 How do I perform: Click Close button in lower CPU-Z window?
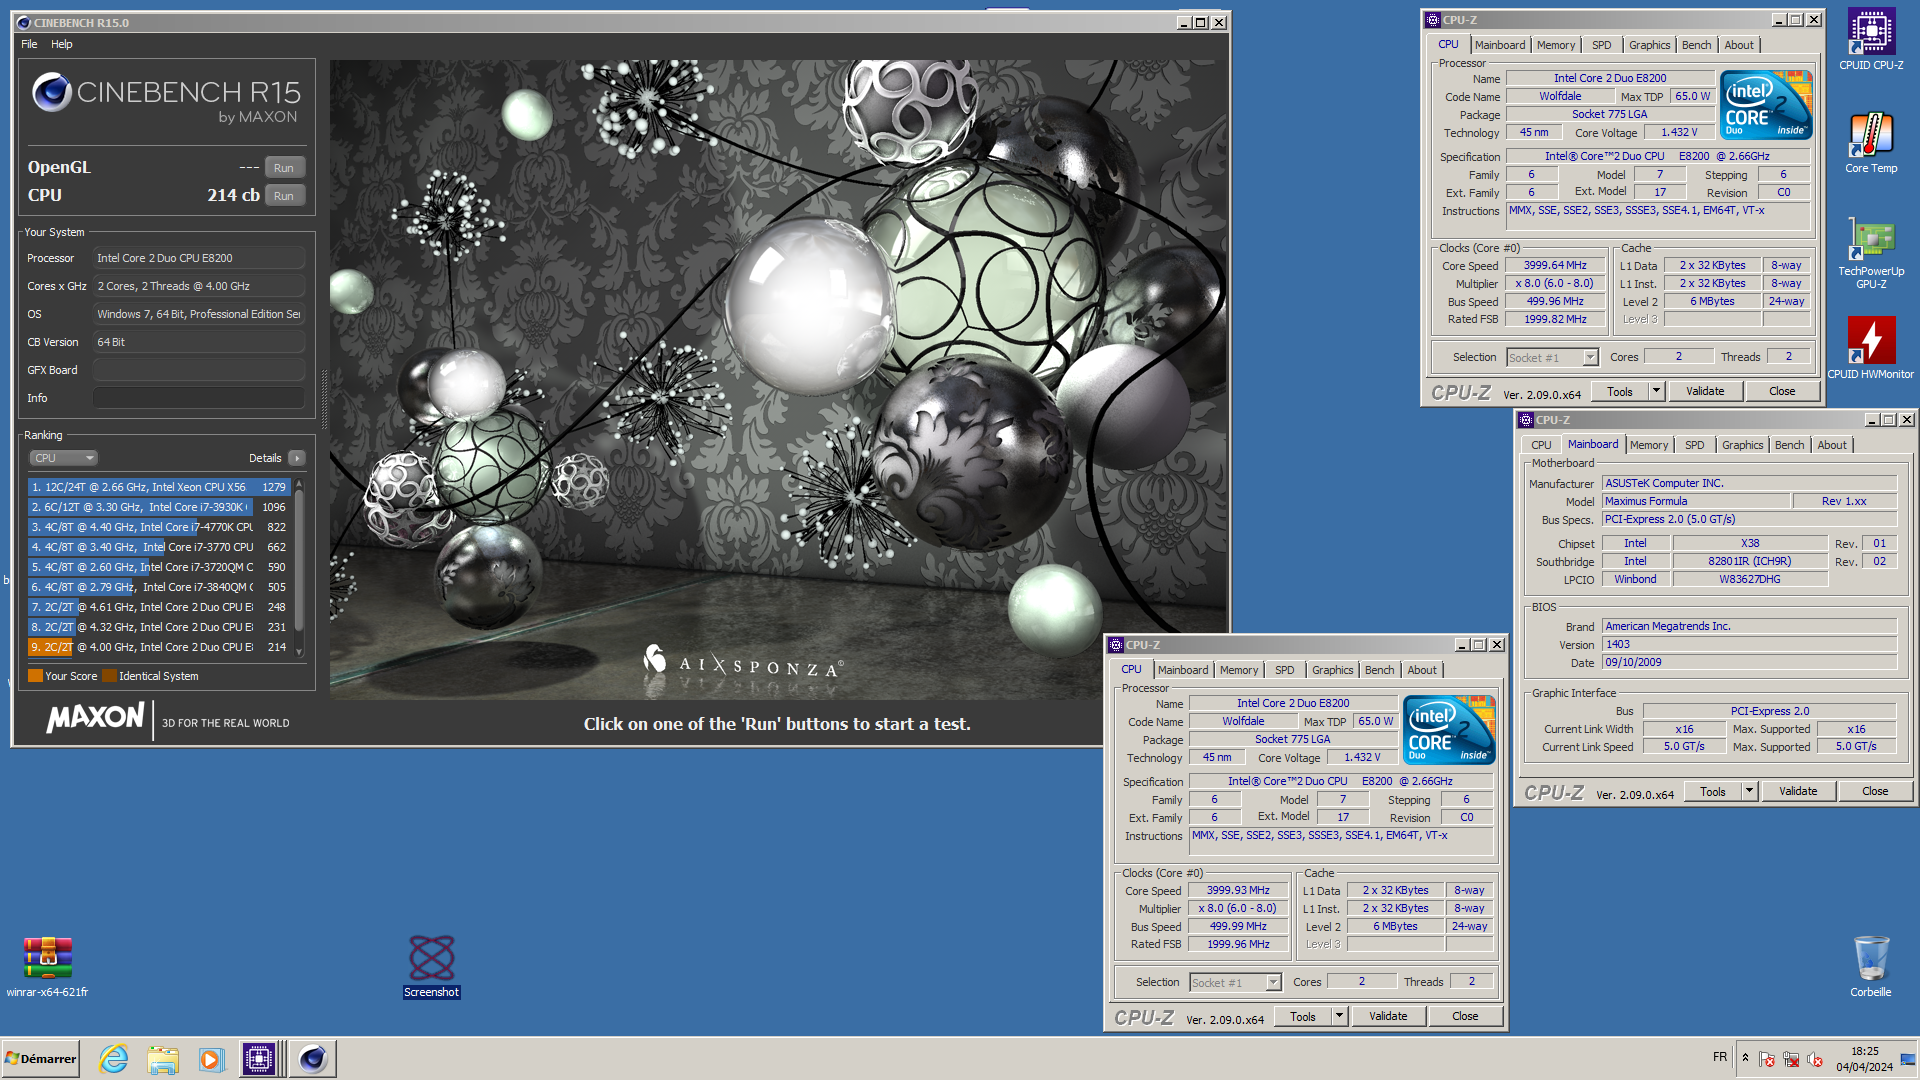pos(1465,1016)
